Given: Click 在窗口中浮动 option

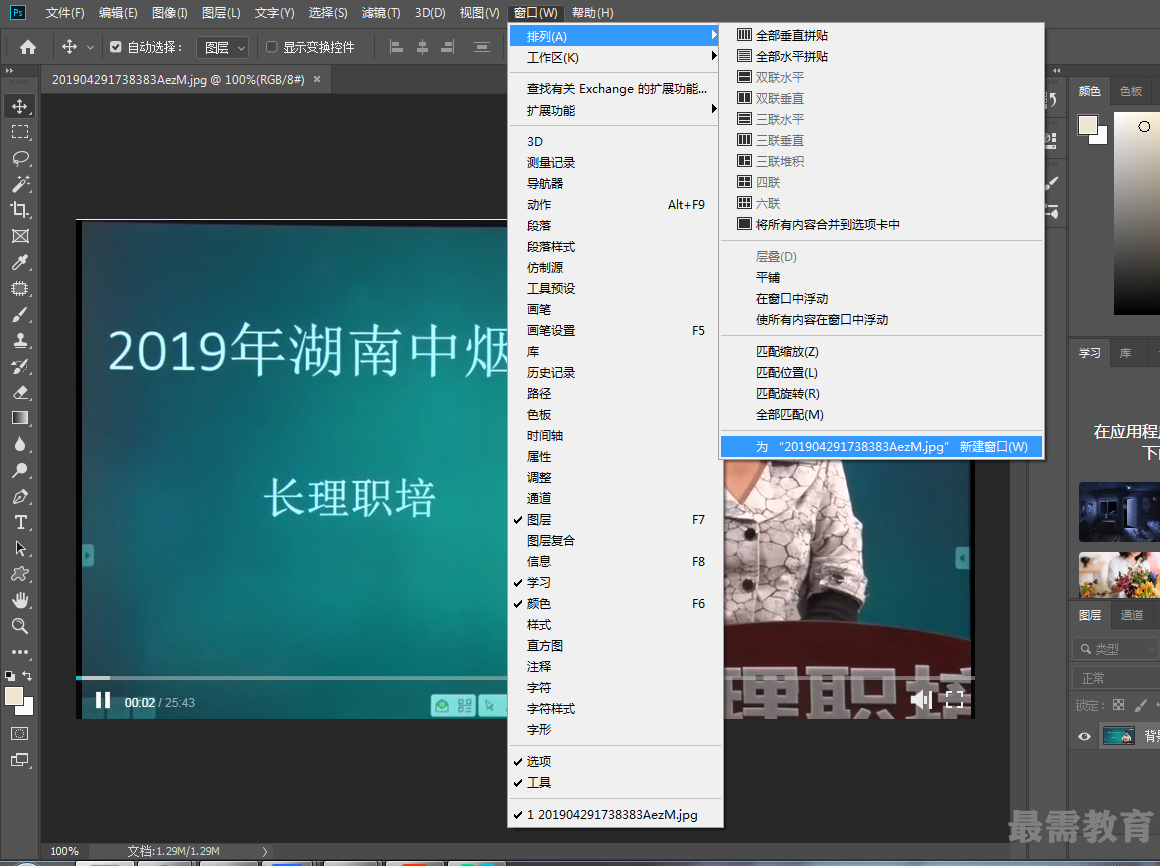Looking at the screenshot, I should [881, 299].
